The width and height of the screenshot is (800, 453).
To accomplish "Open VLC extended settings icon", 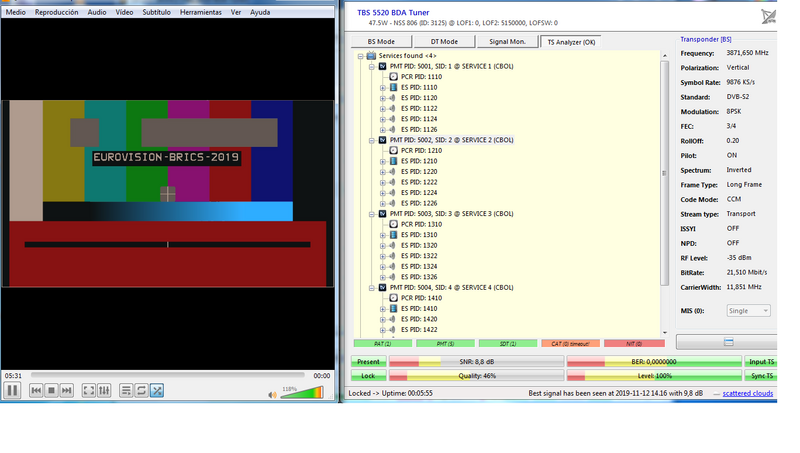I will 104,391.
